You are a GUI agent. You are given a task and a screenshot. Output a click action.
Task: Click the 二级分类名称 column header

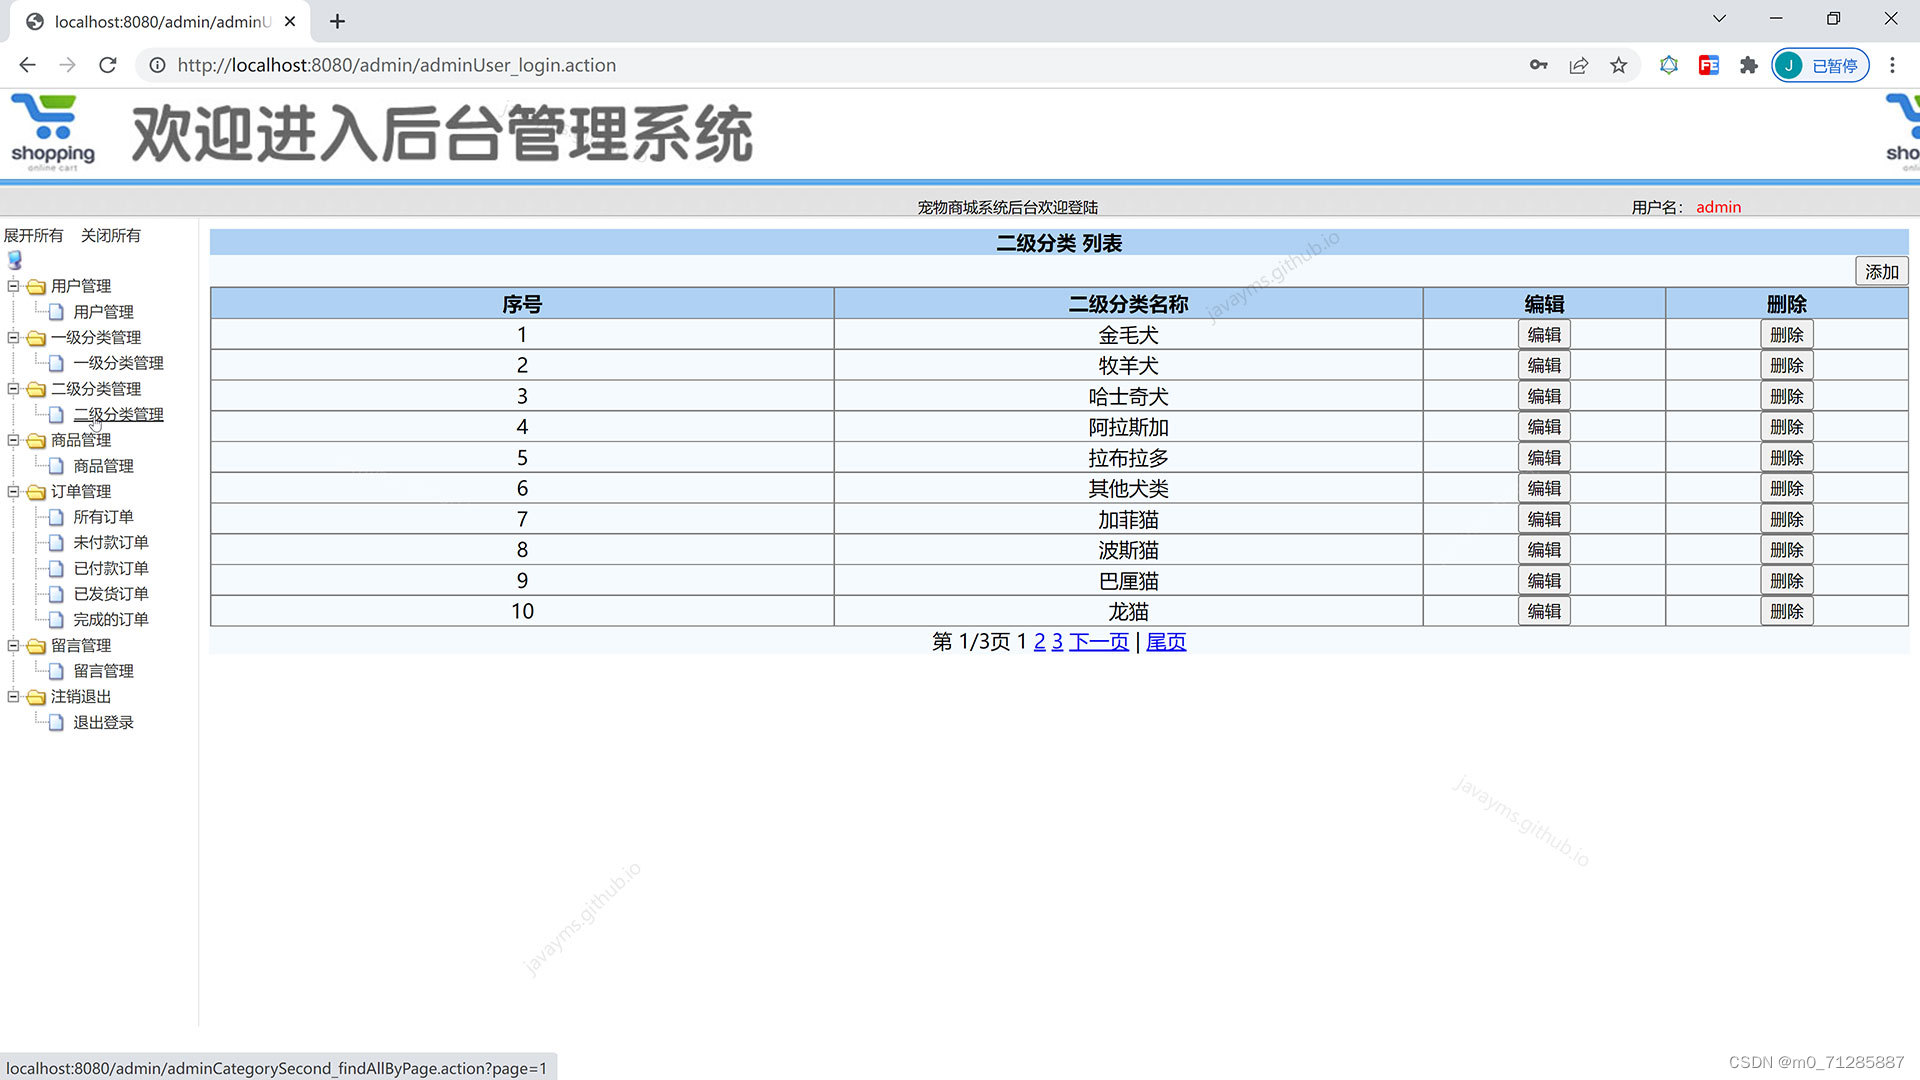pos(1128,304)
